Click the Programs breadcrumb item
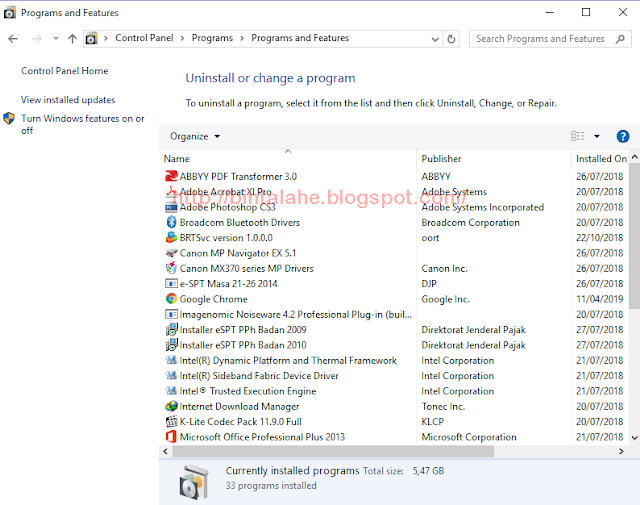The image size is (640, 505). 212,38
